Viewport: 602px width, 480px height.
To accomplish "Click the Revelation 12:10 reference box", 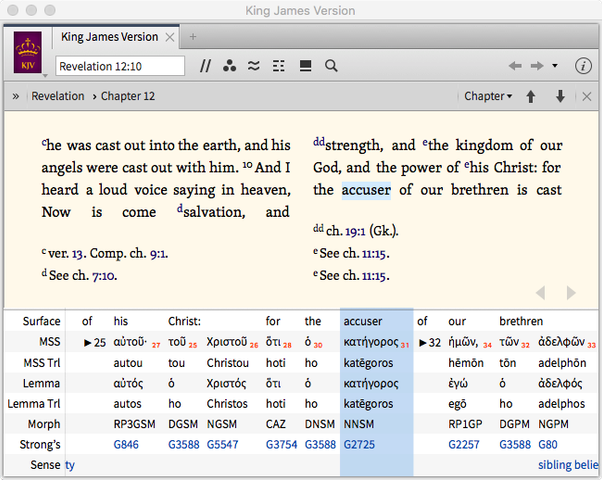I will point(120,66).
